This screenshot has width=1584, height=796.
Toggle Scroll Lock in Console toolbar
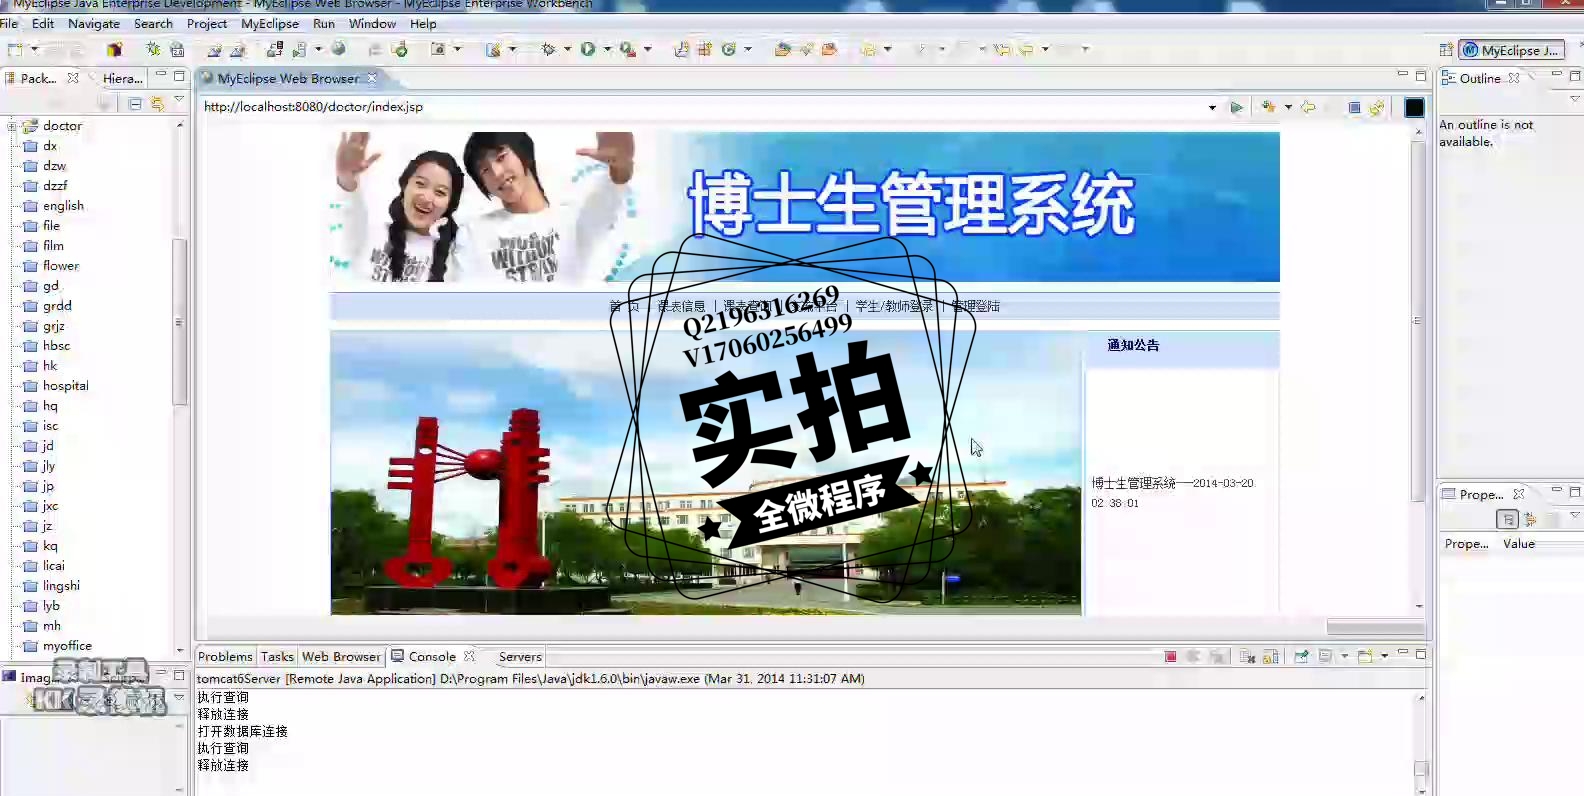(x=1271, y=657)
